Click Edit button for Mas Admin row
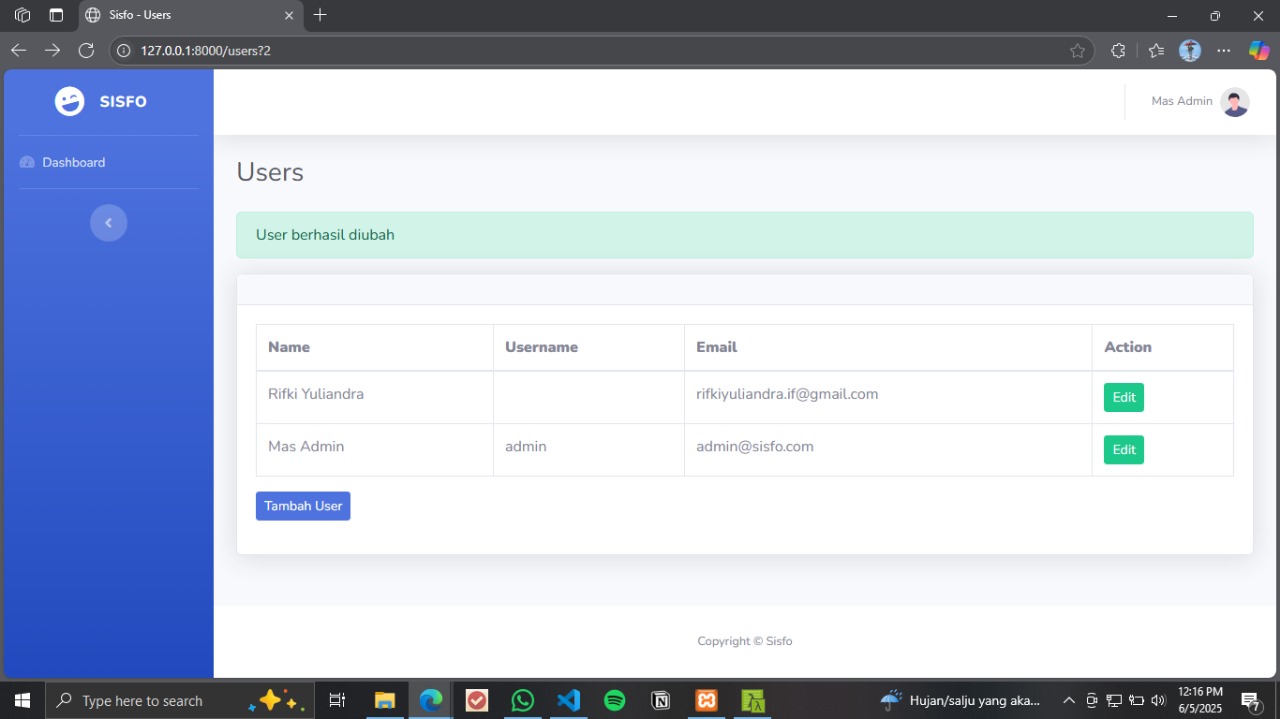 (x=1123, y=450)
